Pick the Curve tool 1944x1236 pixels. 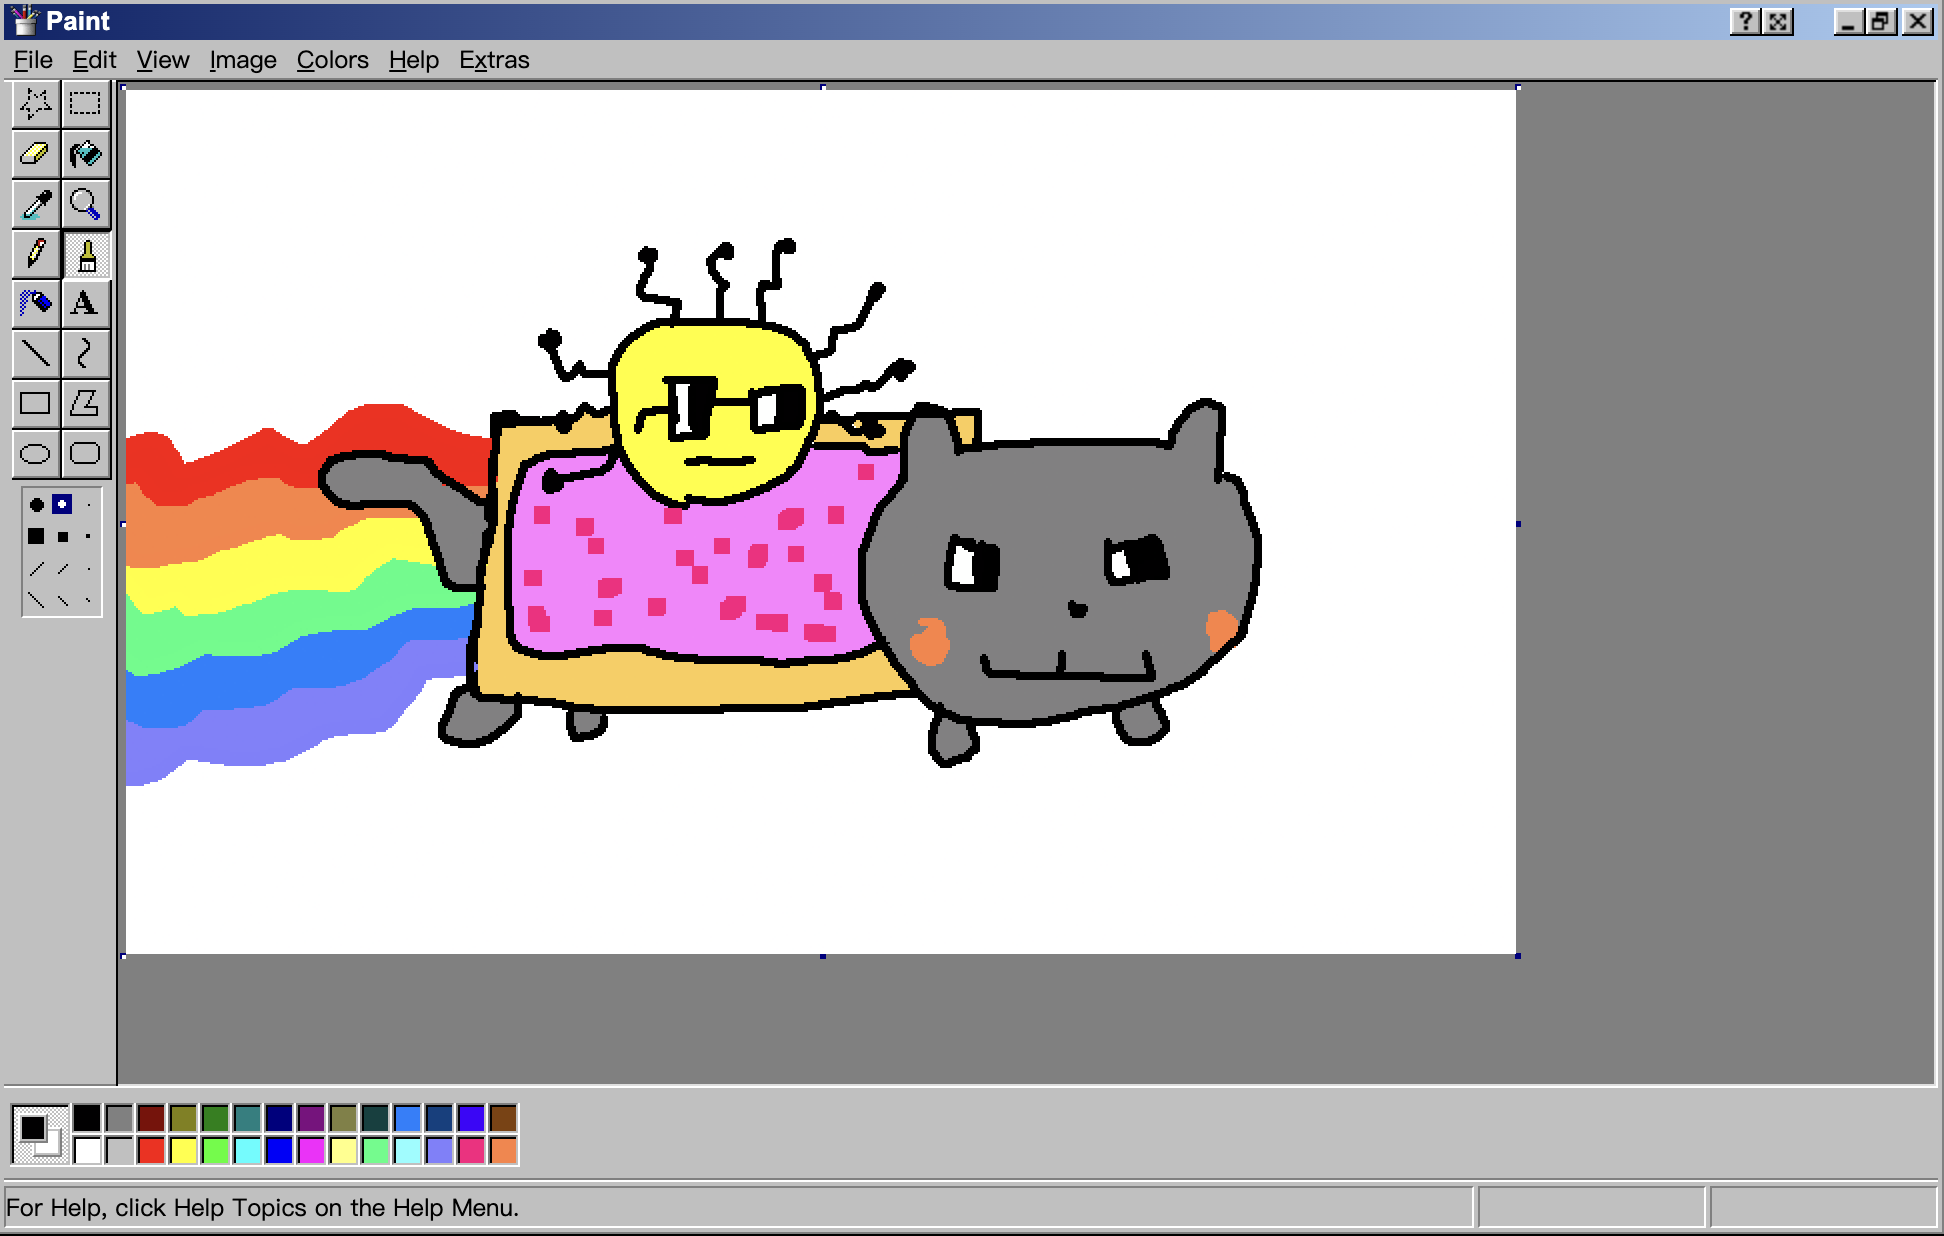tap(85, 354)
